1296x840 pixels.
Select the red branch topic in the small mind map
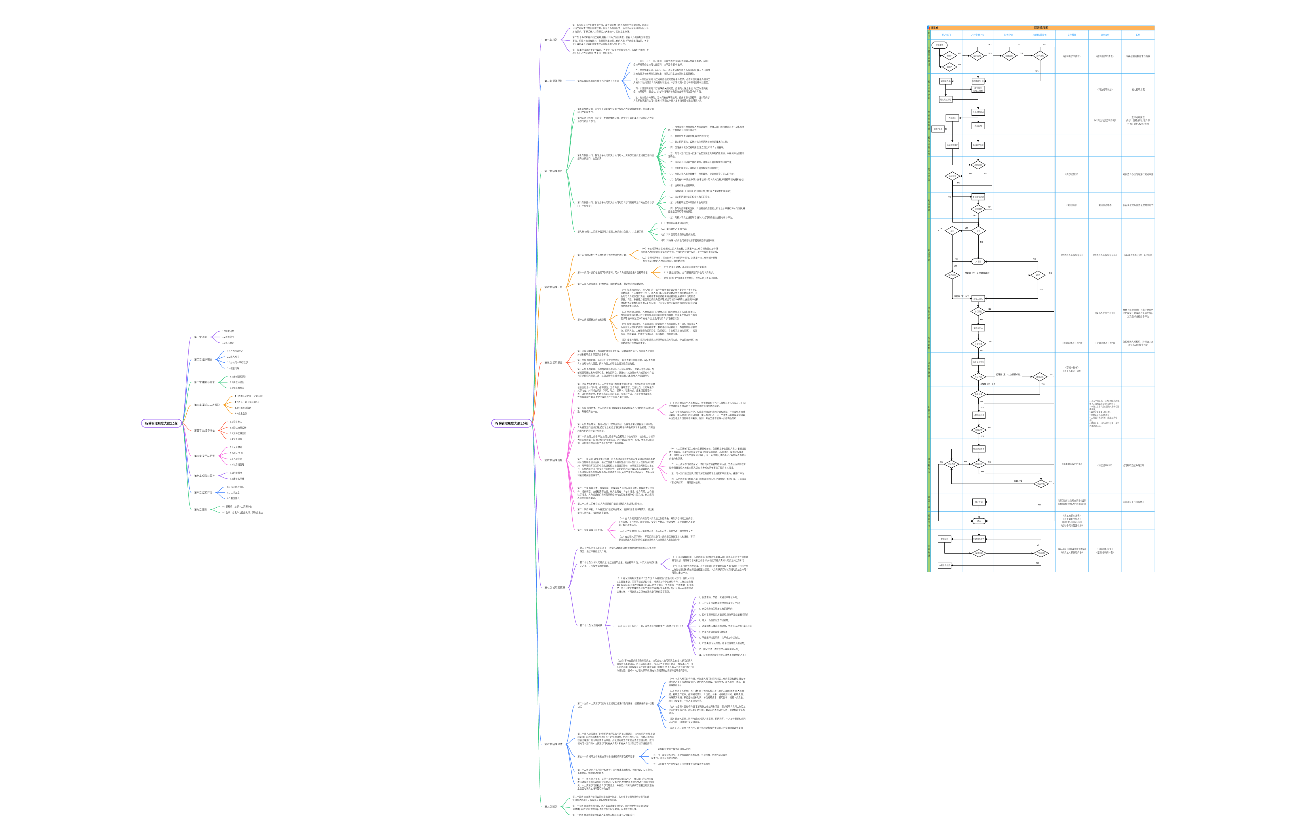[204, 431]
